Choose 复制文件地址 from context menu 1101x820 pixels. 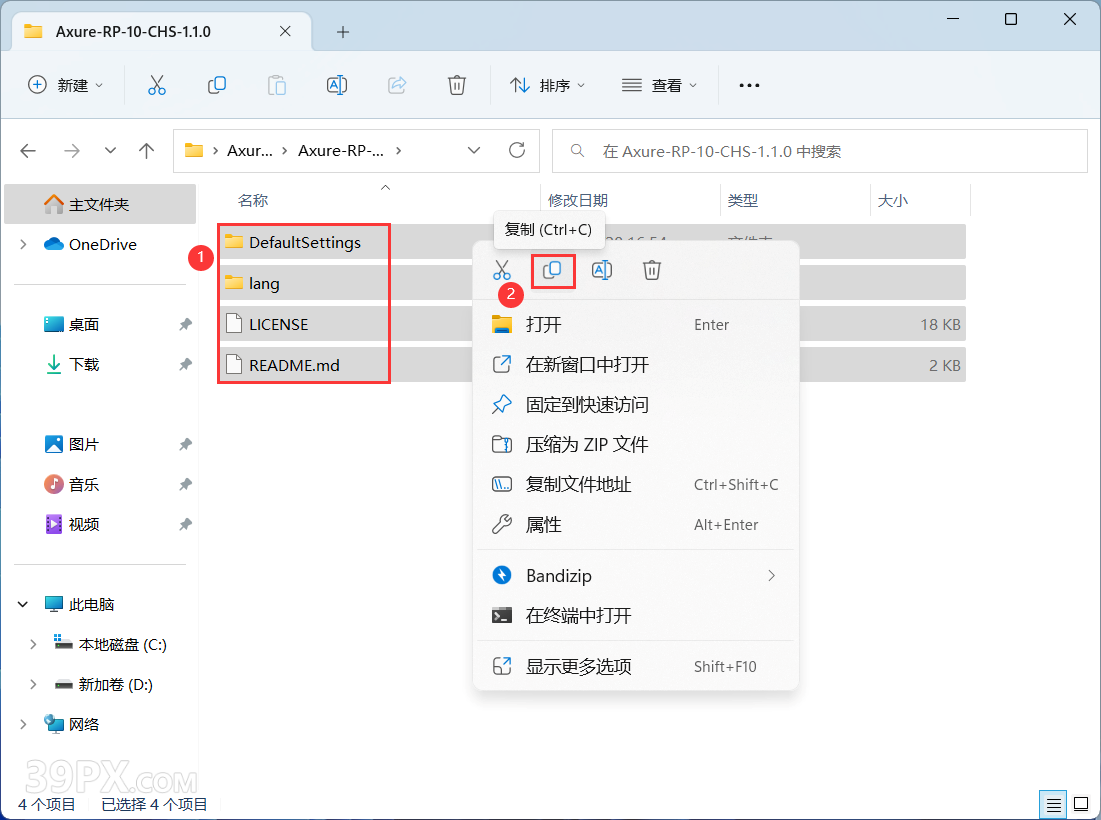coord(636,484)
